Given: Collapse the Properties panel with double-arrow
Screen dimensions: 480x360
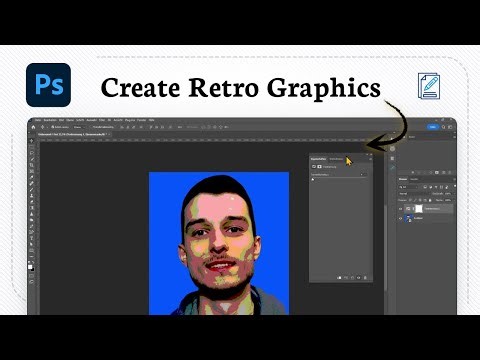Looking at the screenshot, I should pos(367,154).
